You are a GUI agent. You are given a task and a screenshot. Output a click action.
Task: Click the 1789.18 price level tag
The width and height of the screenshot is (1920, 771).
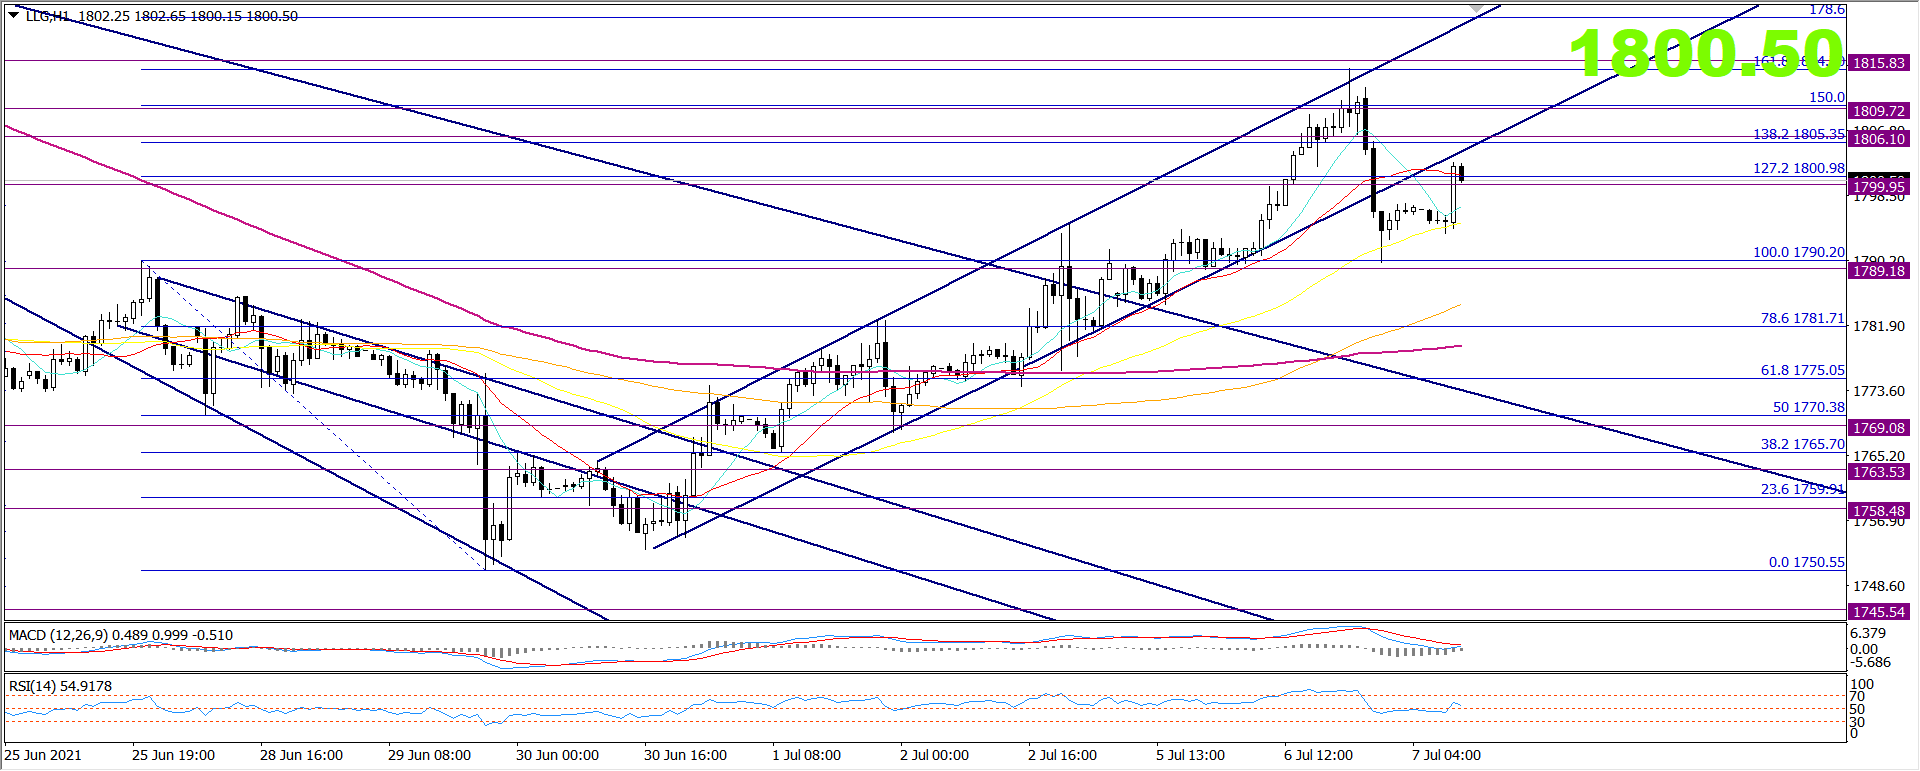click(x=1879, y=271)
